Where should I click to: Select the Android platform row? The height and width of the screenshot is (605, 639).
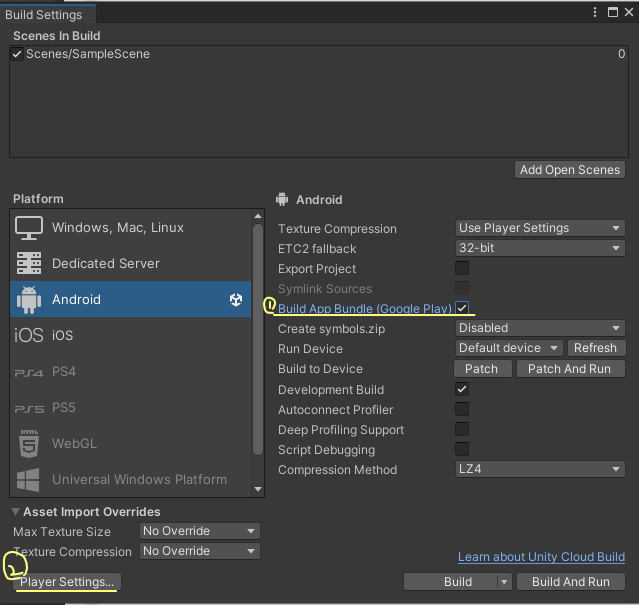130,299
